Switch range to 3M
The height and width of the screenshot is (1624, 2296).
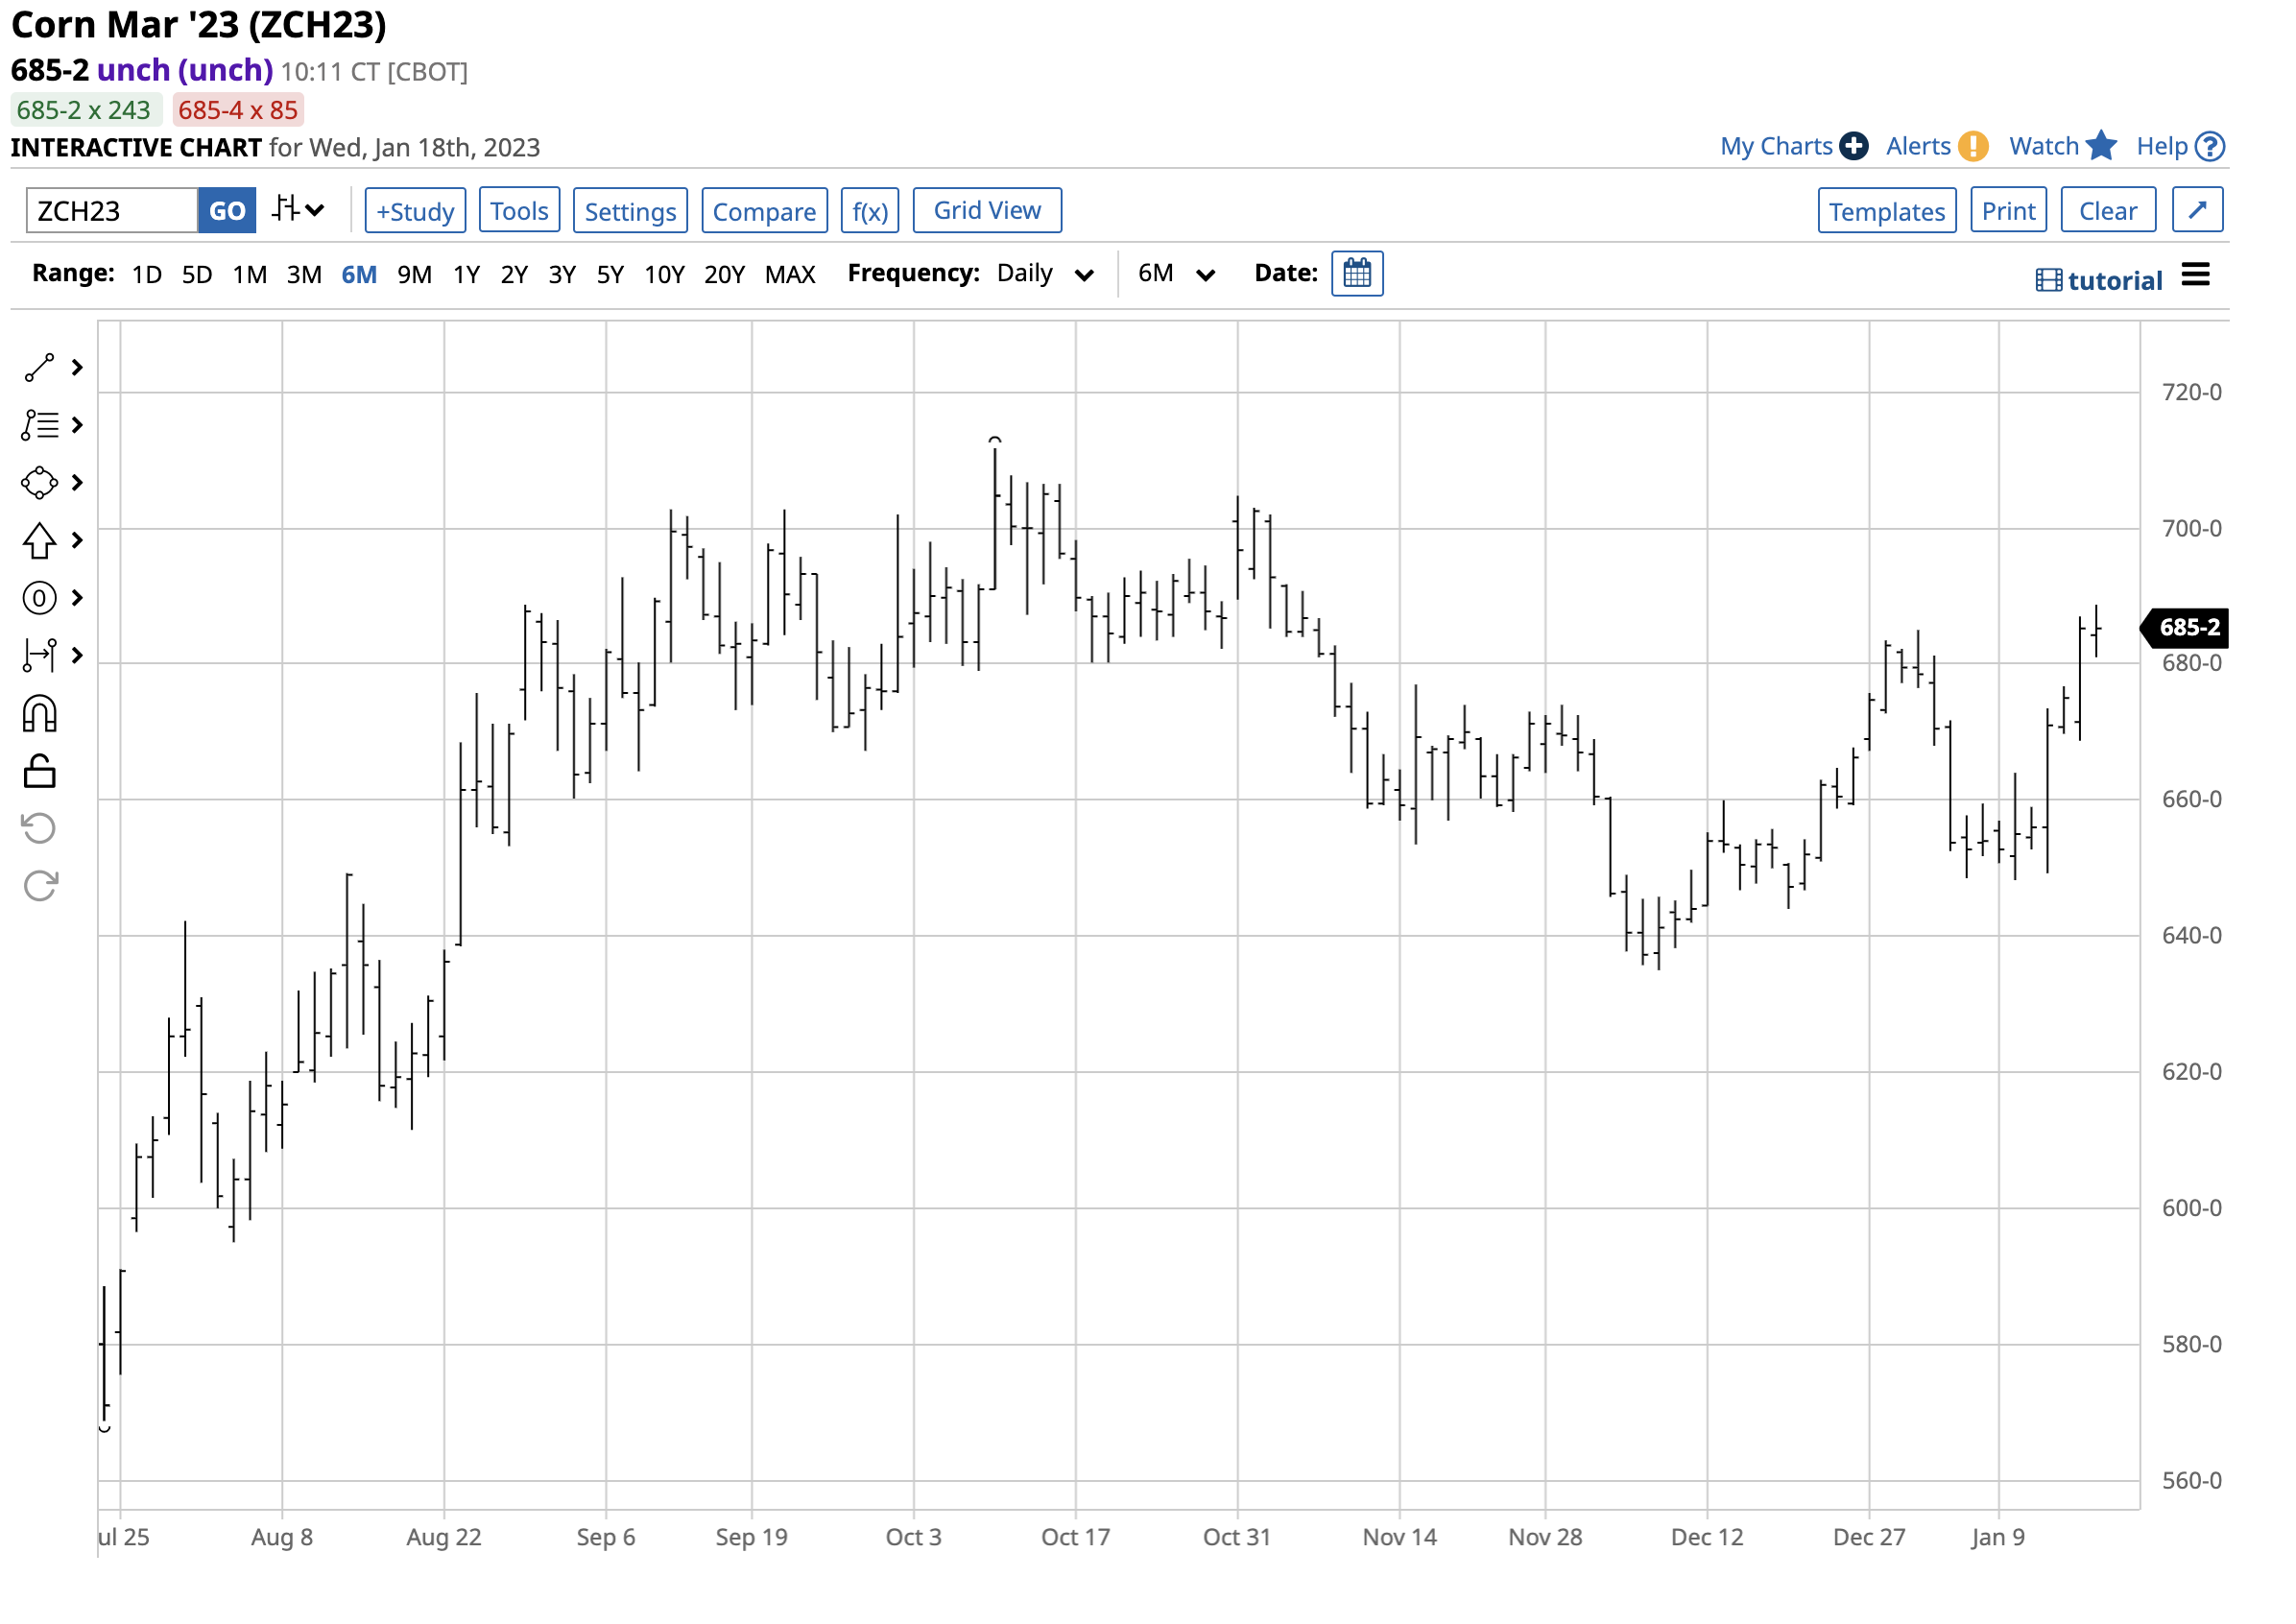coord(304,275)
